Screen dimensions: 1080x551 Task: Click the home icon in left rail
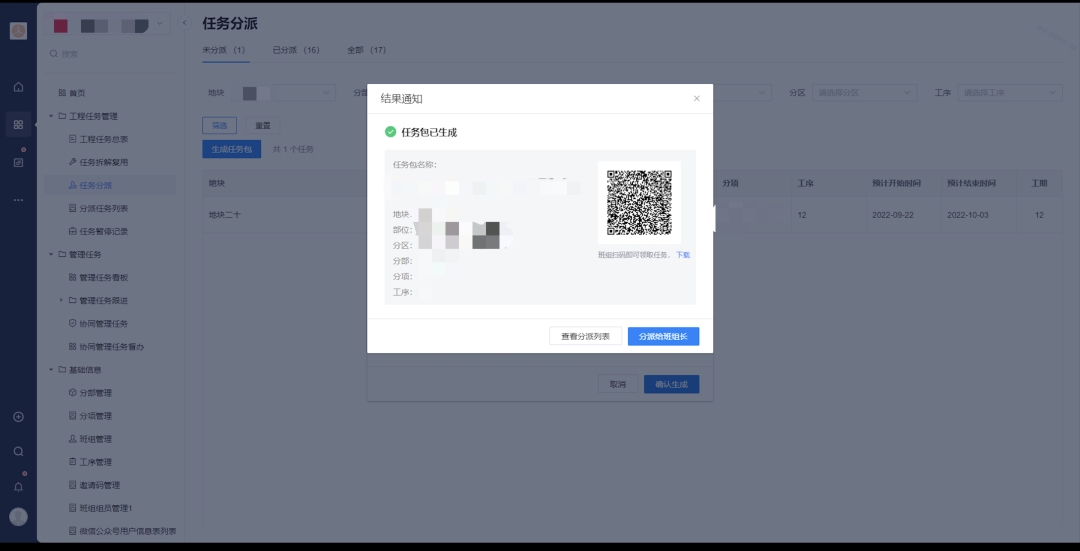coord(19,87)
